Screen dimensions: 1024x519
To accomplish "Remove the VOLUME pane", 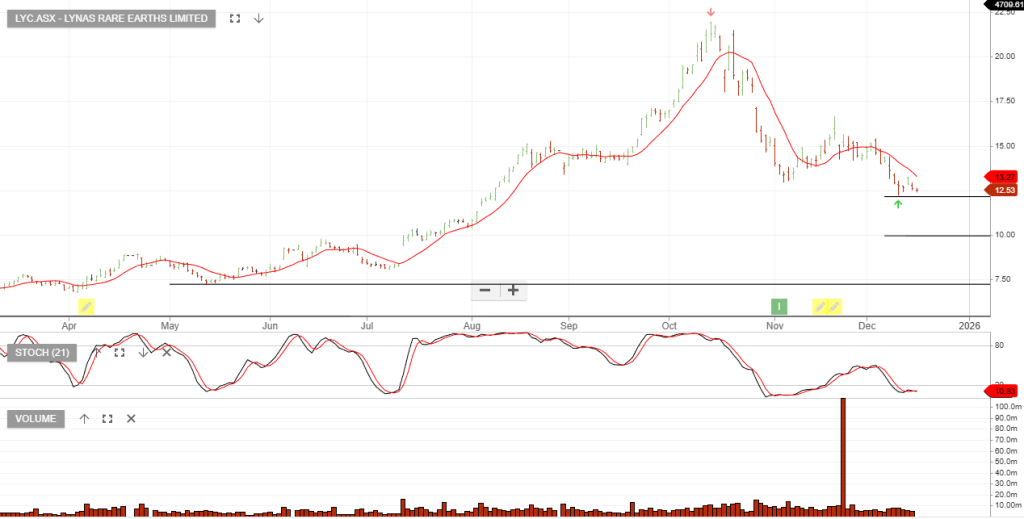I will click(x=131, y=418).
